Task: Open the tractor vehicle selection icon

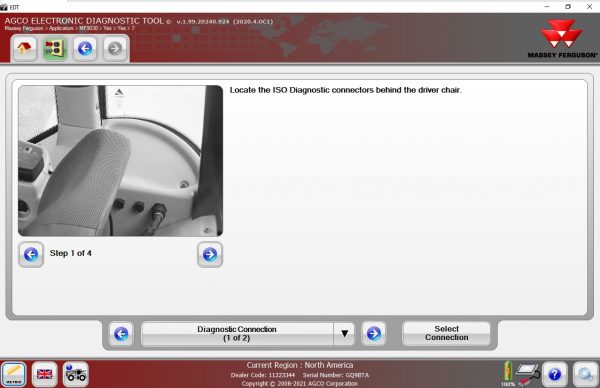Action: point(75,374)
